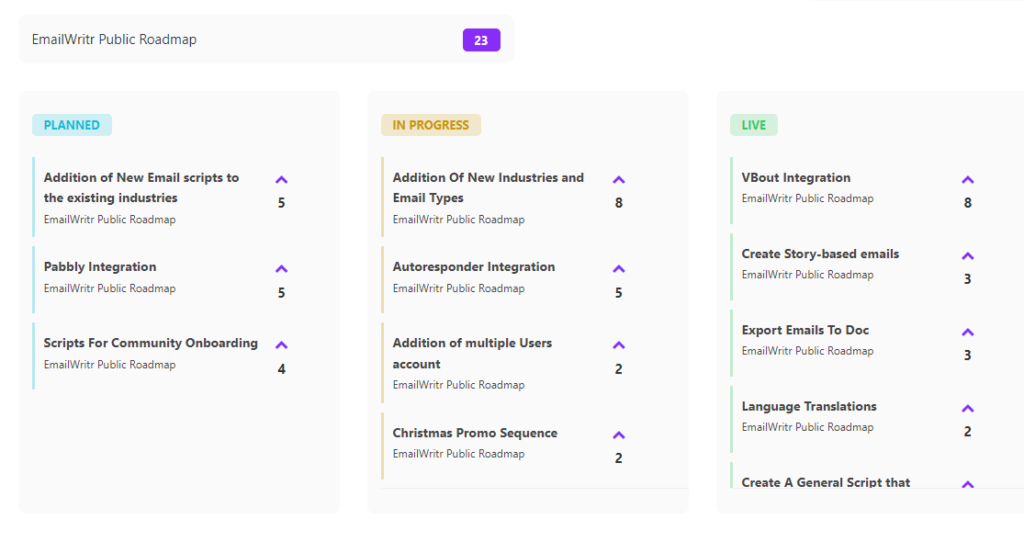The width and height of the screenshot is (1024, 542).
Task: Open the Pabbly Integration post
Action: pos(100,266)
